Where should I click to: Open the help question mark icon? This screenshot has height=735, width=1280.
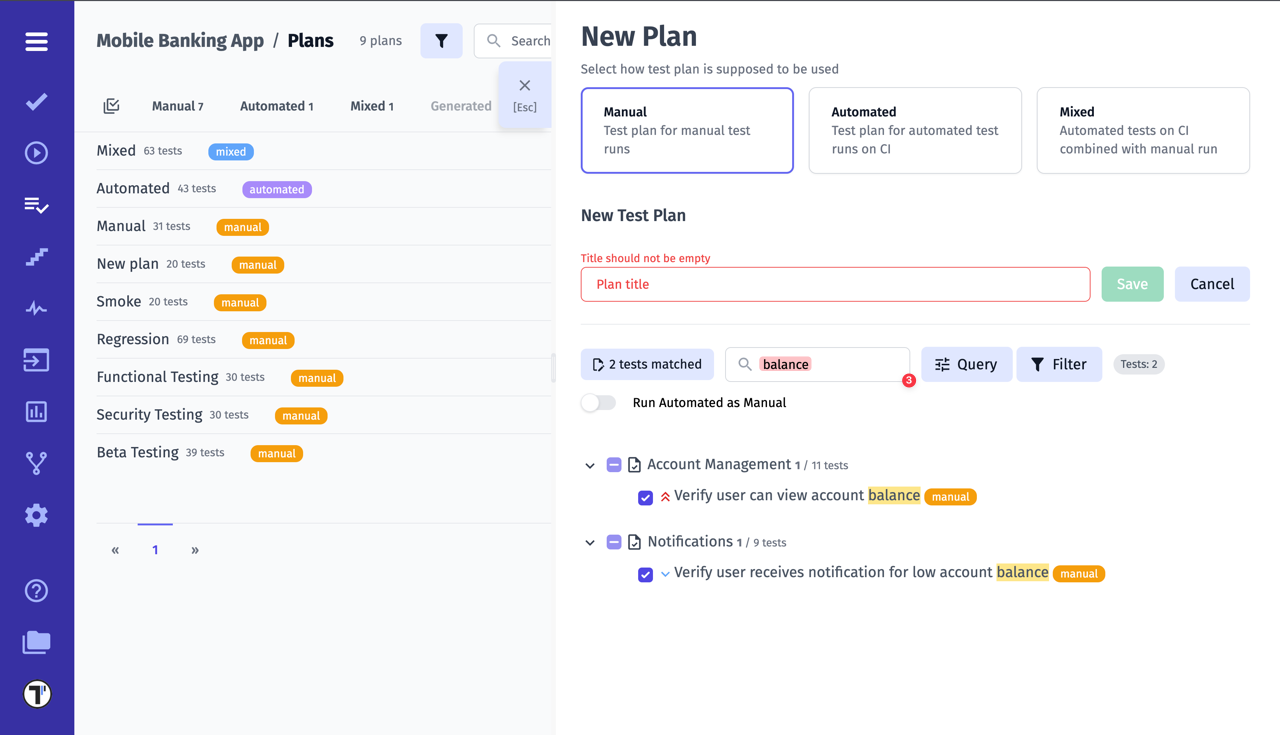37,591
